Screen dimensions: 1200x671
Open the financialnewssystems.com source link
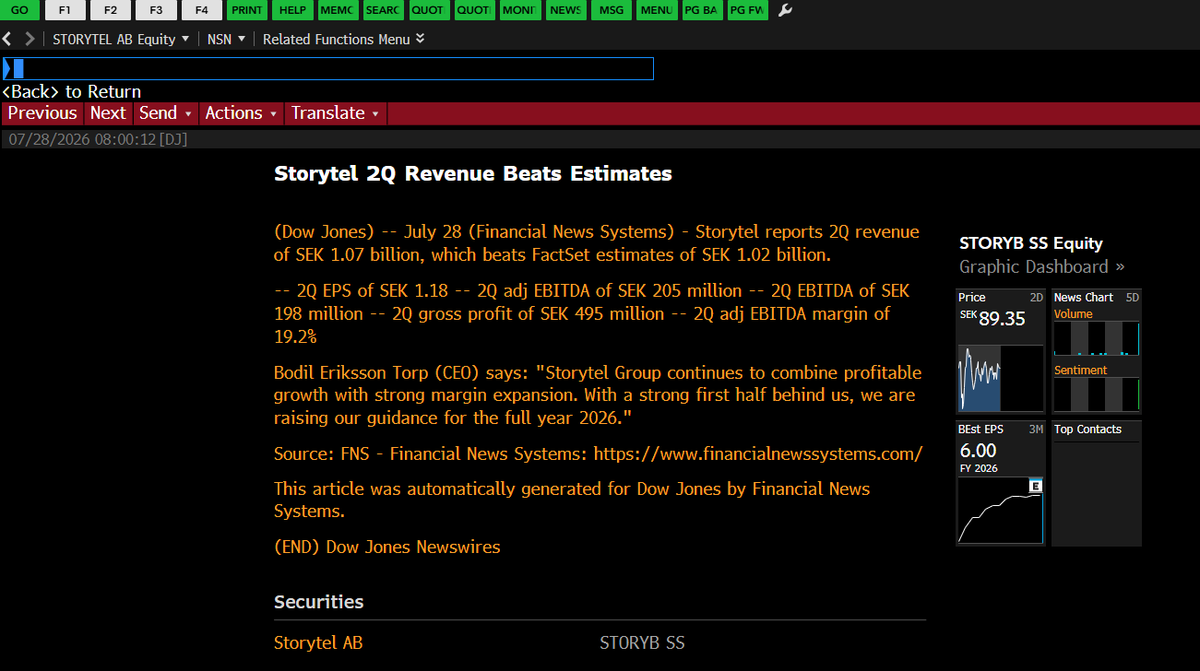pos(758,454)
